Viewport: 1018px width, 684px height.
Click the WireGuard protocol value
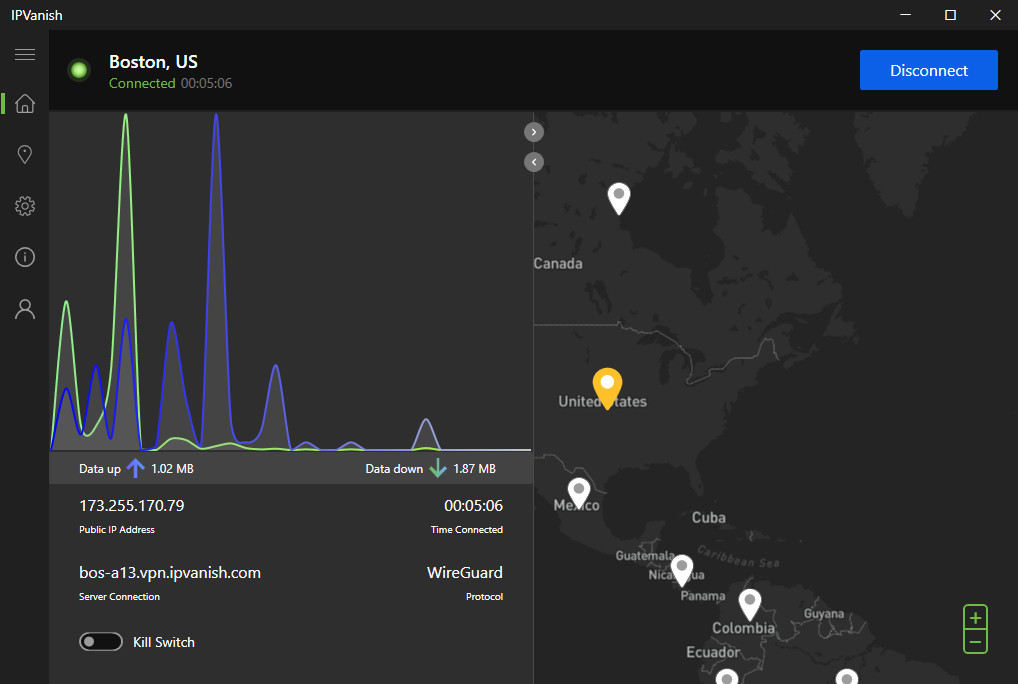tap(465, 572)
